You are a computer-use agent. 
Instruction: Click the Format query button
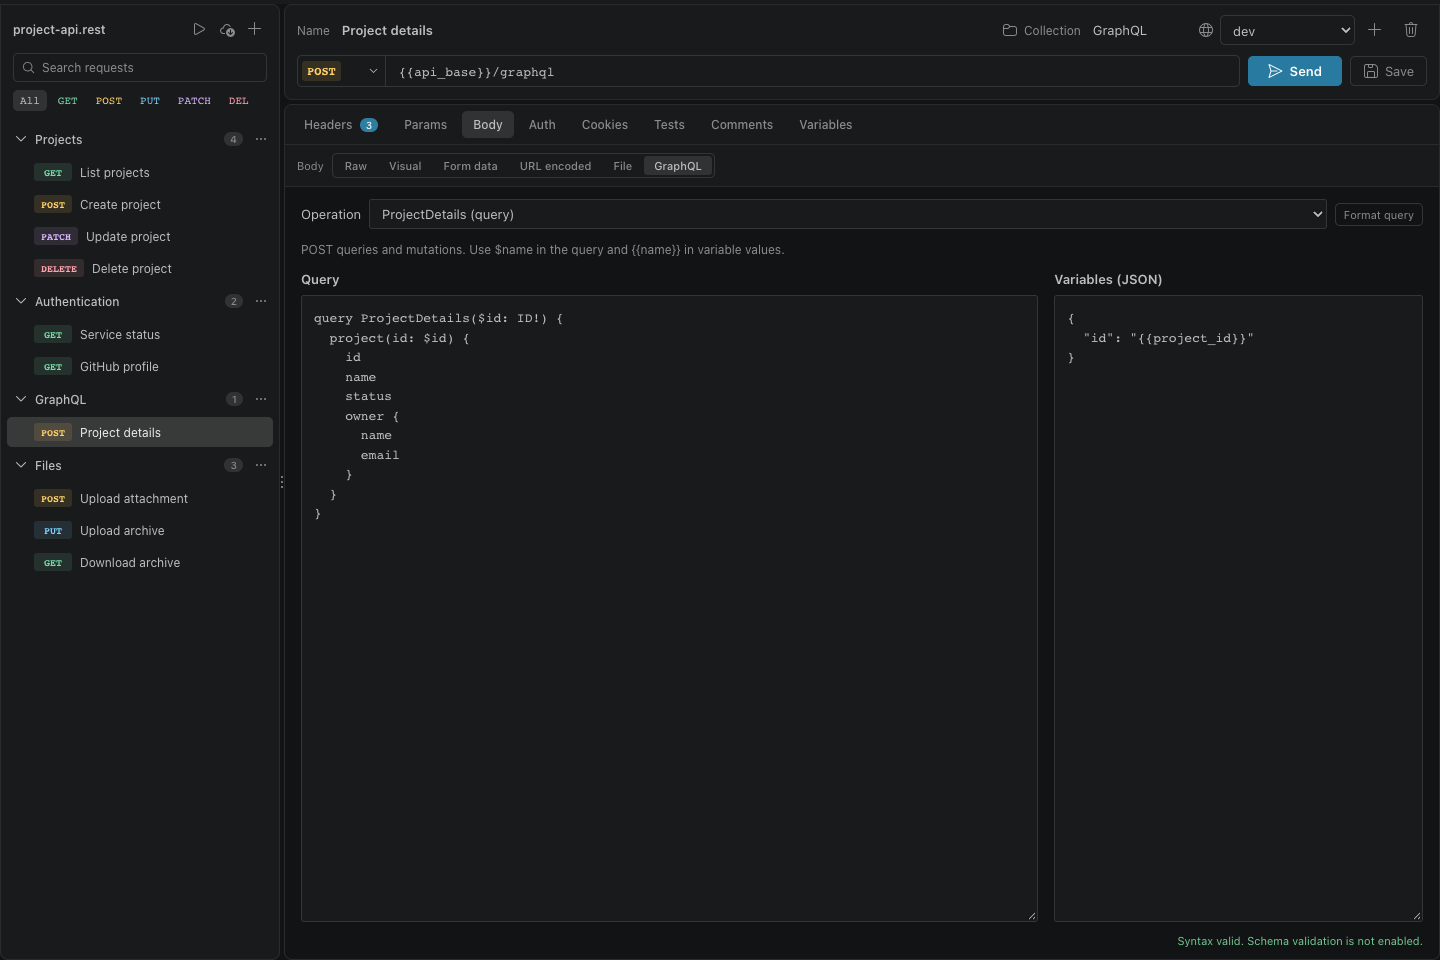1378,215
